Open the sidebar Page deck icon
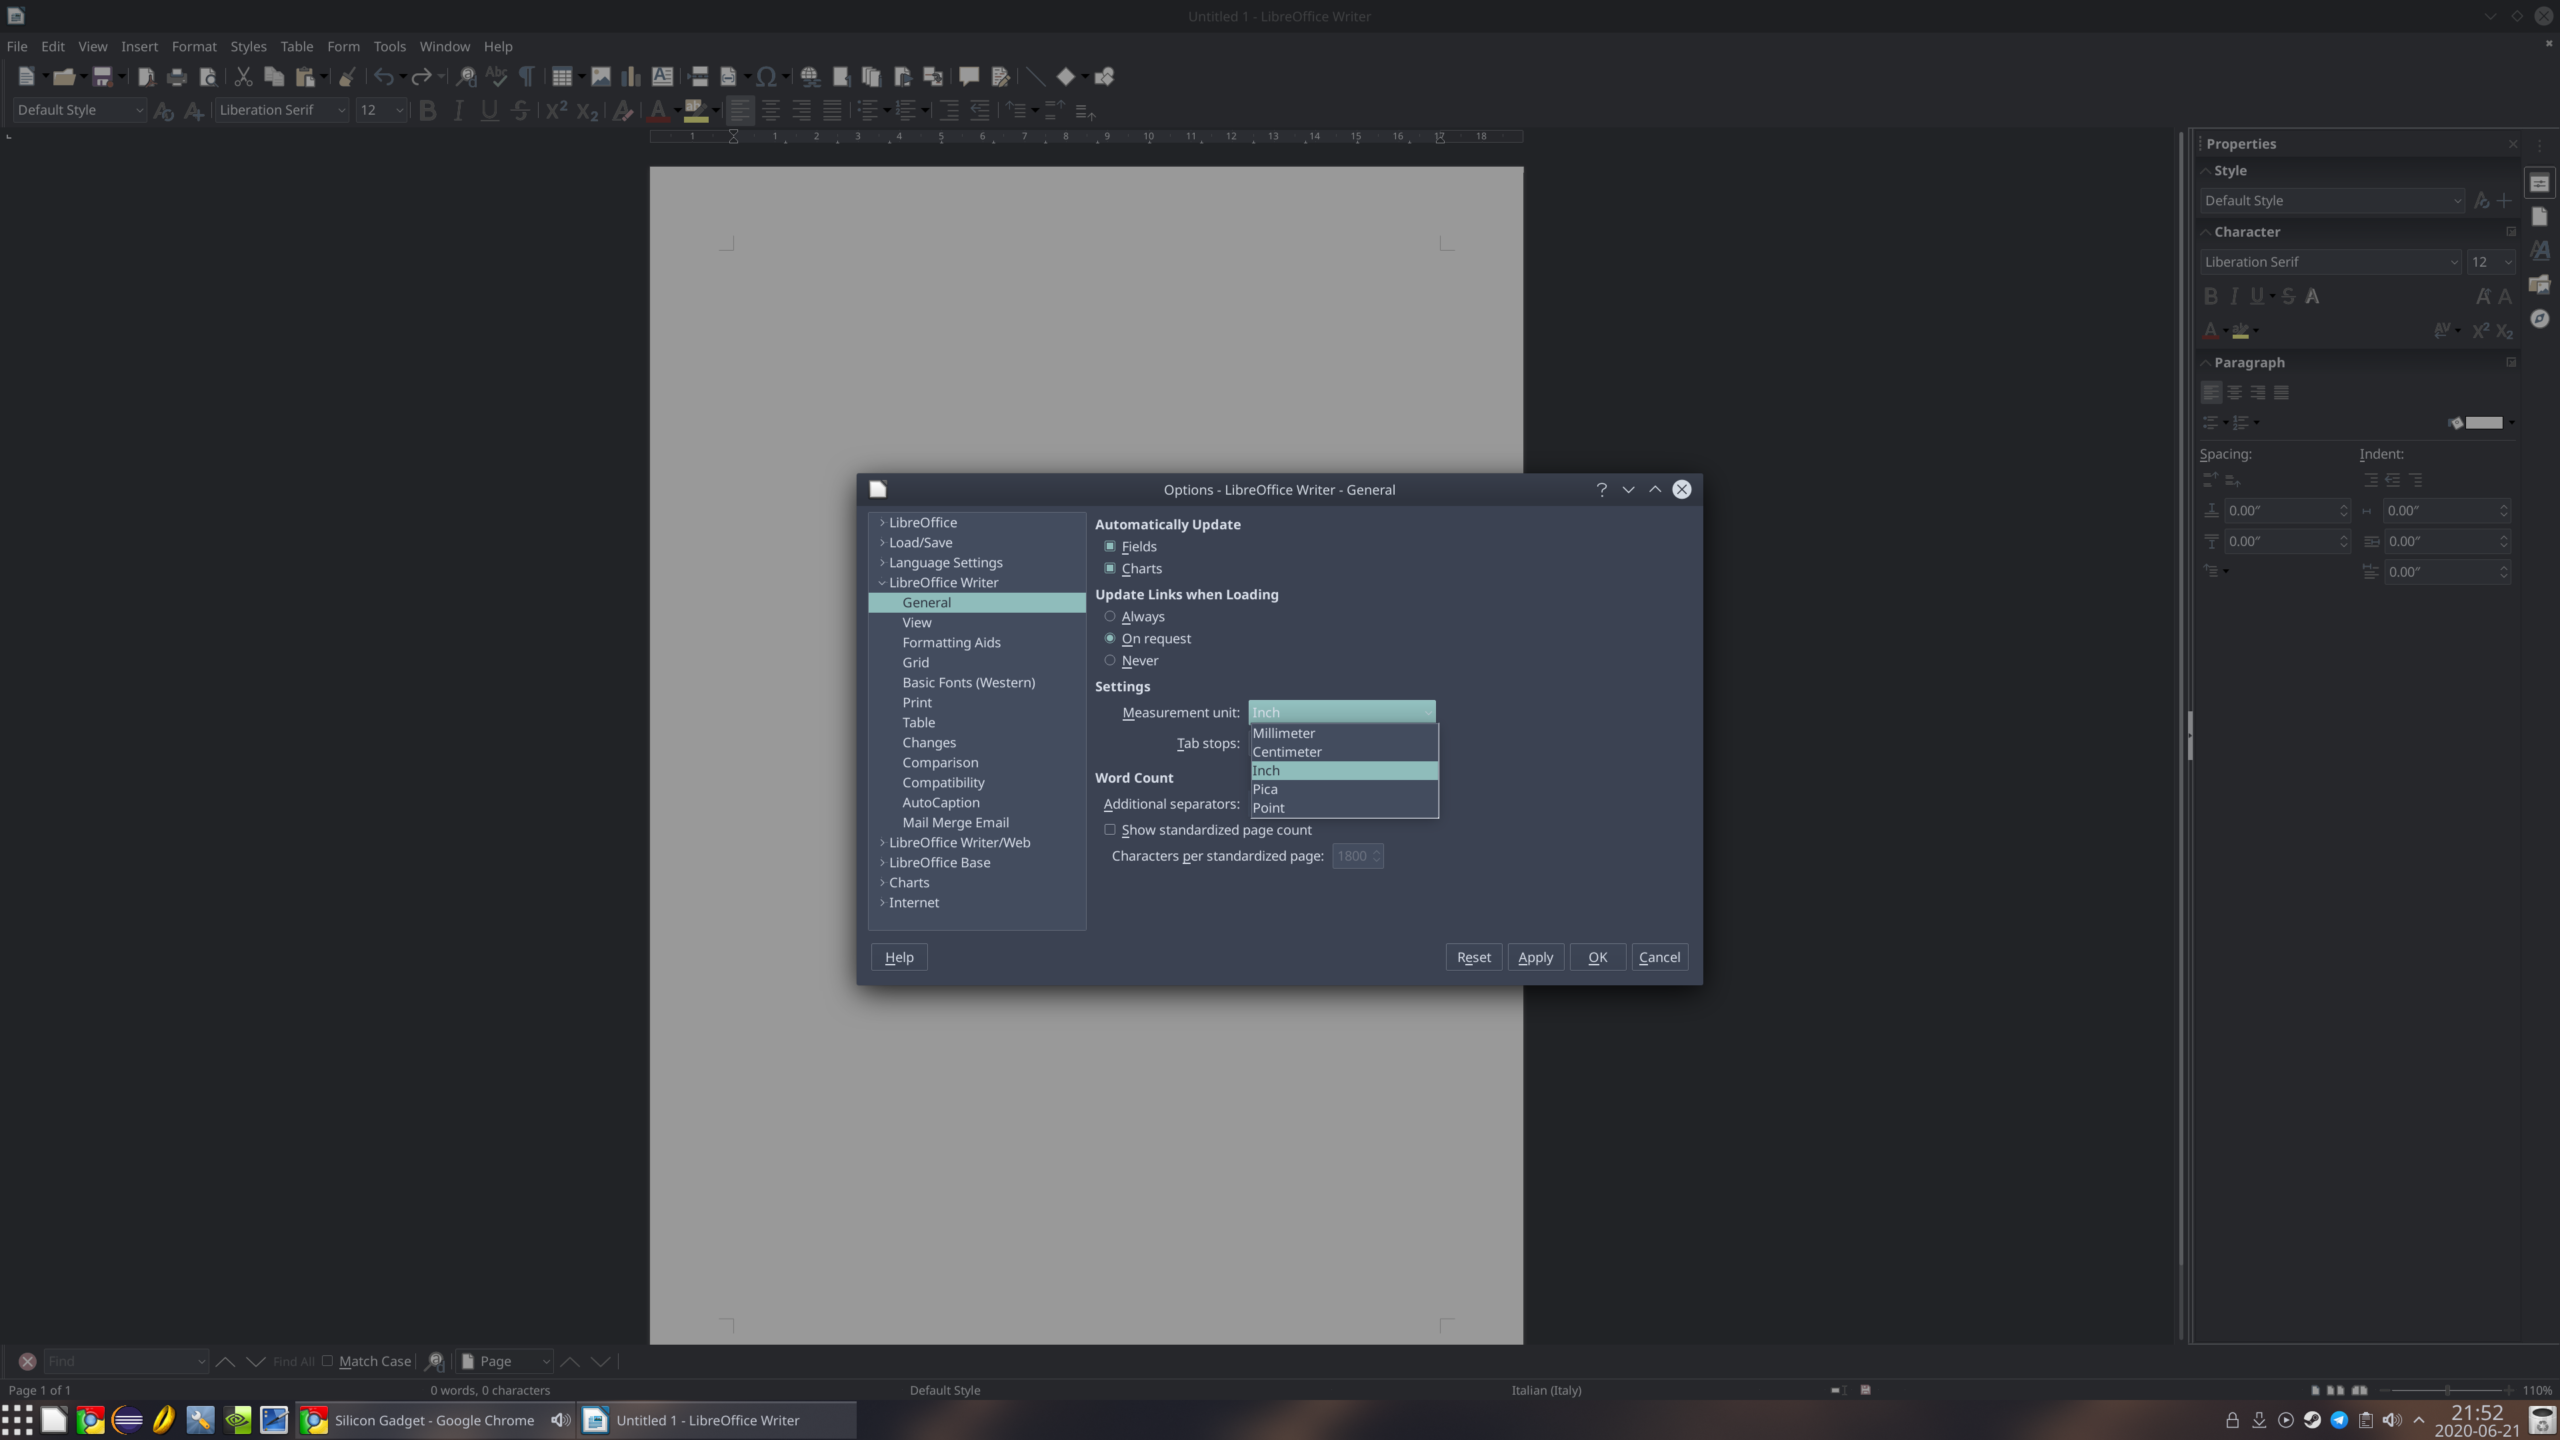This screenshot has height=1440, width=2560. point(2540,216)
